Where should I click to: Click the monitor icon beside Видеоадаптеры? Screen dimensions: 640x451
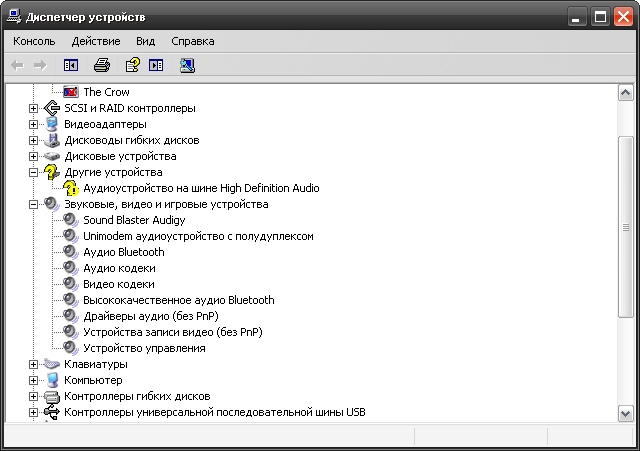click(52, 124)
